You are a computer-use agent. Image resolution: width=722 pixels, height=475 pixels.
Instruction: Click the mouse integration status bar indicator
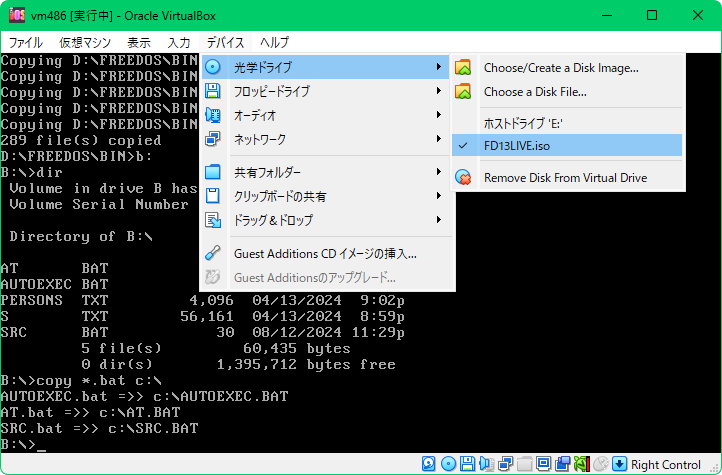click(600, 464)
